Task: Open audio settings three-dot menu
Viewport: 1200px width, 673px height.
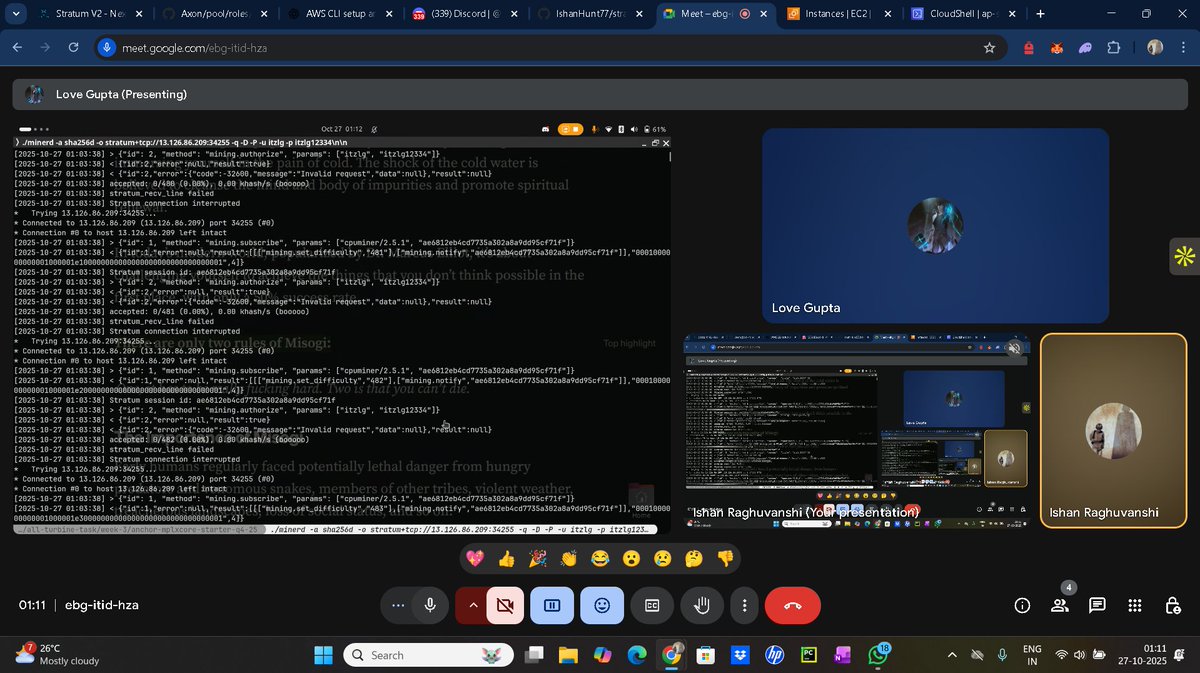Action: [399, 605]
